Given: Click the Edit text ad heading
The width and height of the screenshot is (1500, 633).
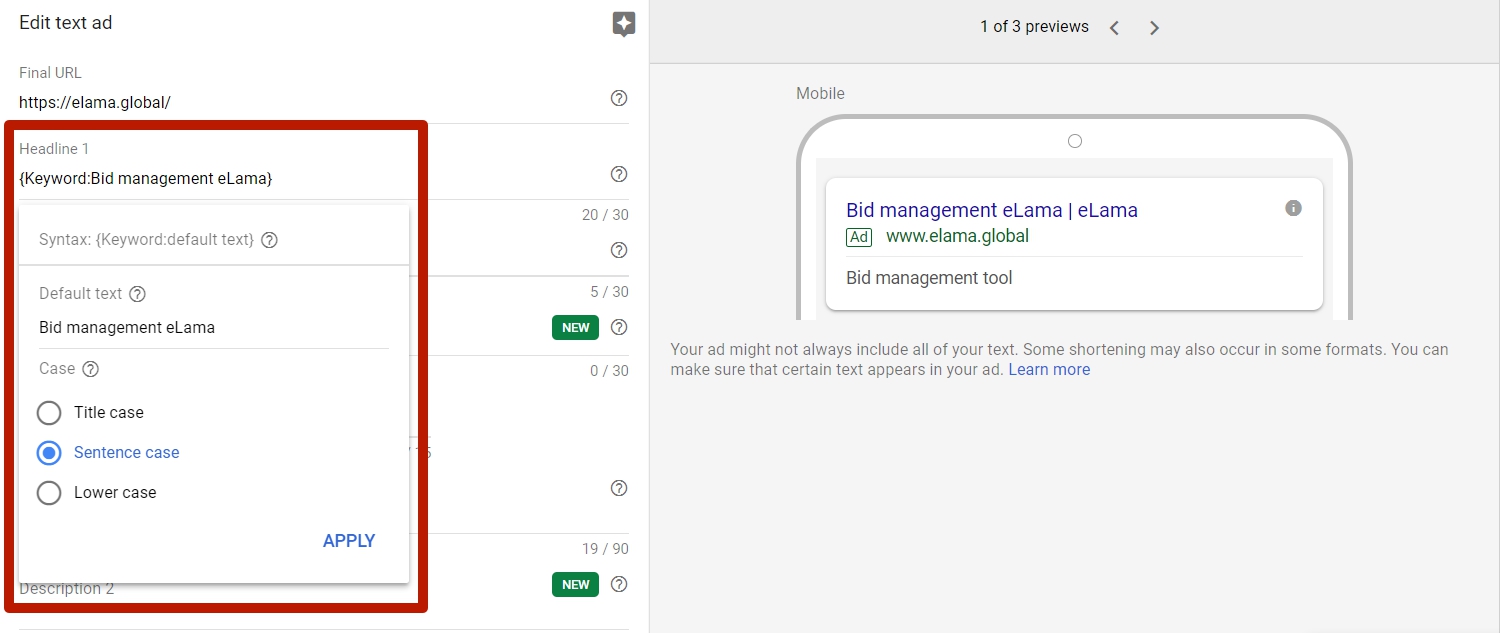Looking at the screenshot, I should (x=66, y=23).
